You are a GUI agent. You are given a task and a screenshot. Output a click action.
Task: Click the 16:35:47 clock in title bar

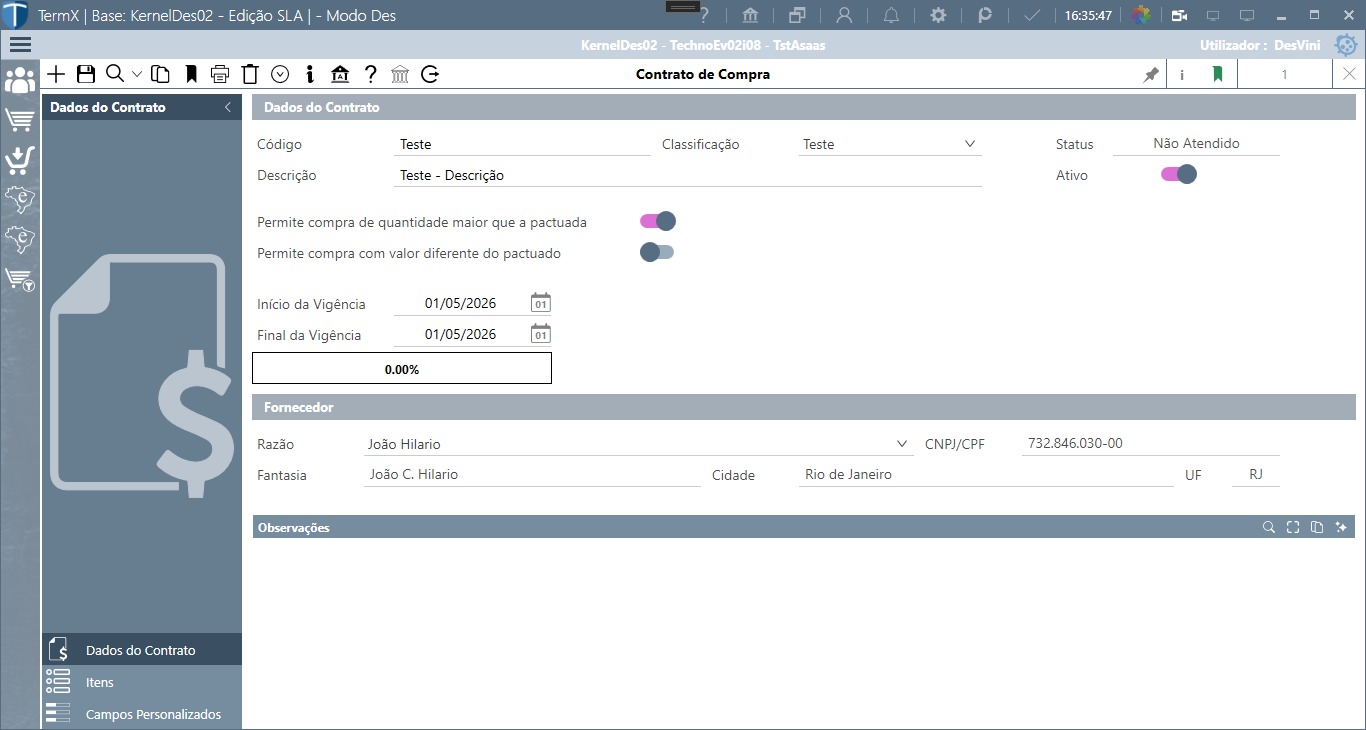tap(1088, 16)
